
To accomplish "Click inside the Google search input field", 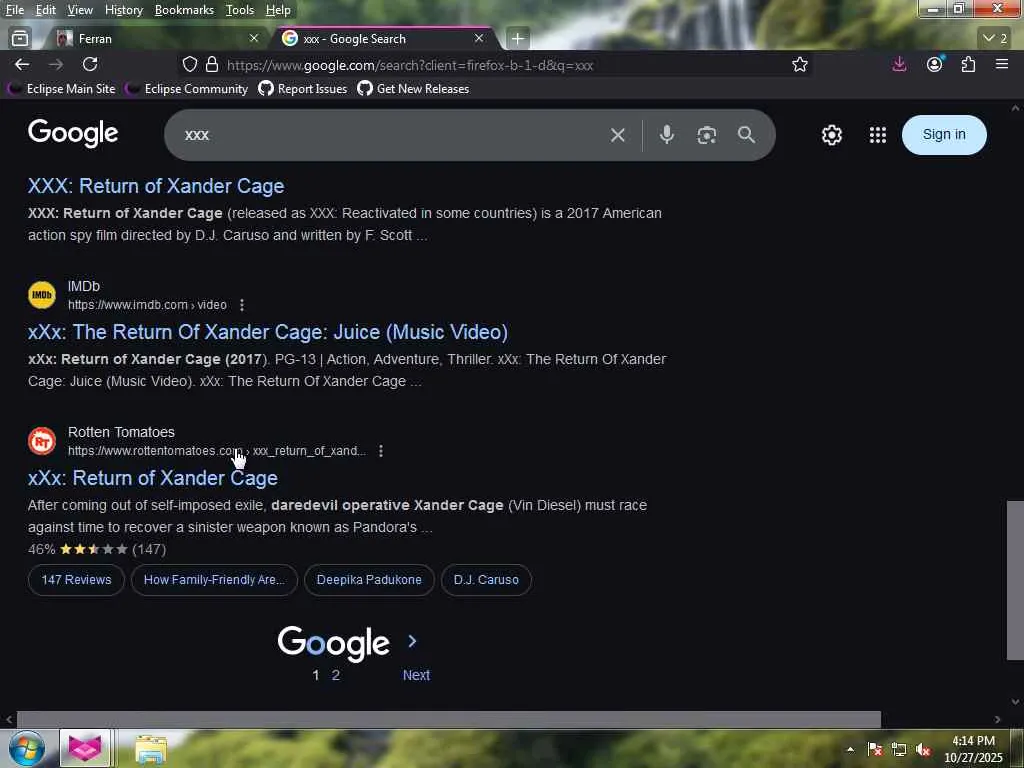I will click(x=392, y=135).
